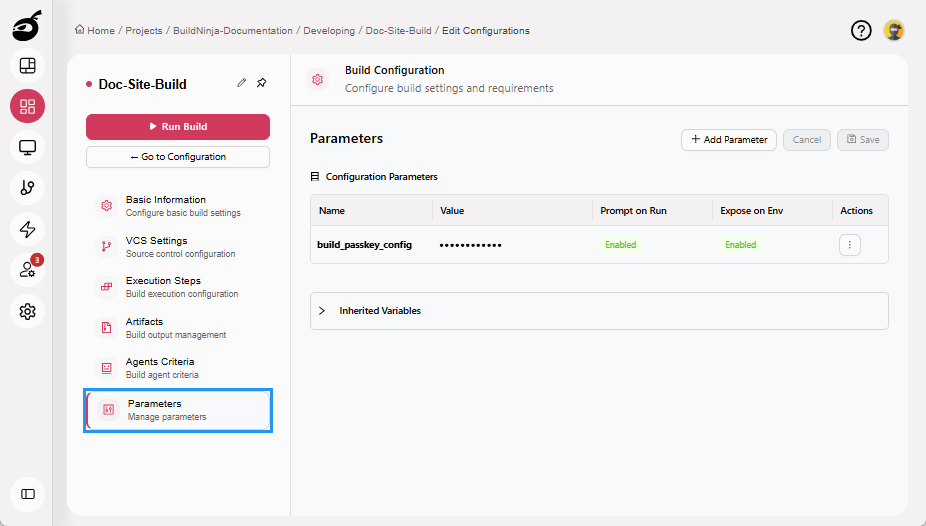Click the Prompt on Run column header
The height and width of the screenshot is (526, 926).
(633, 211)
